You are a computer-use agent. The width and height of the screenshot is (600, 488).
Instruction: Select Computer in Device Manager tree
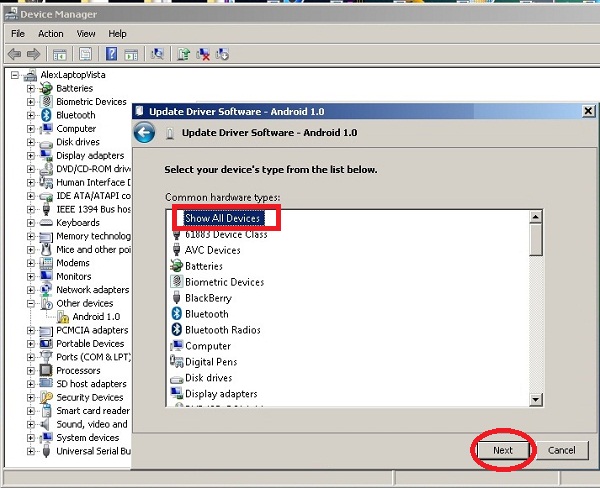[x=76, y=129]
